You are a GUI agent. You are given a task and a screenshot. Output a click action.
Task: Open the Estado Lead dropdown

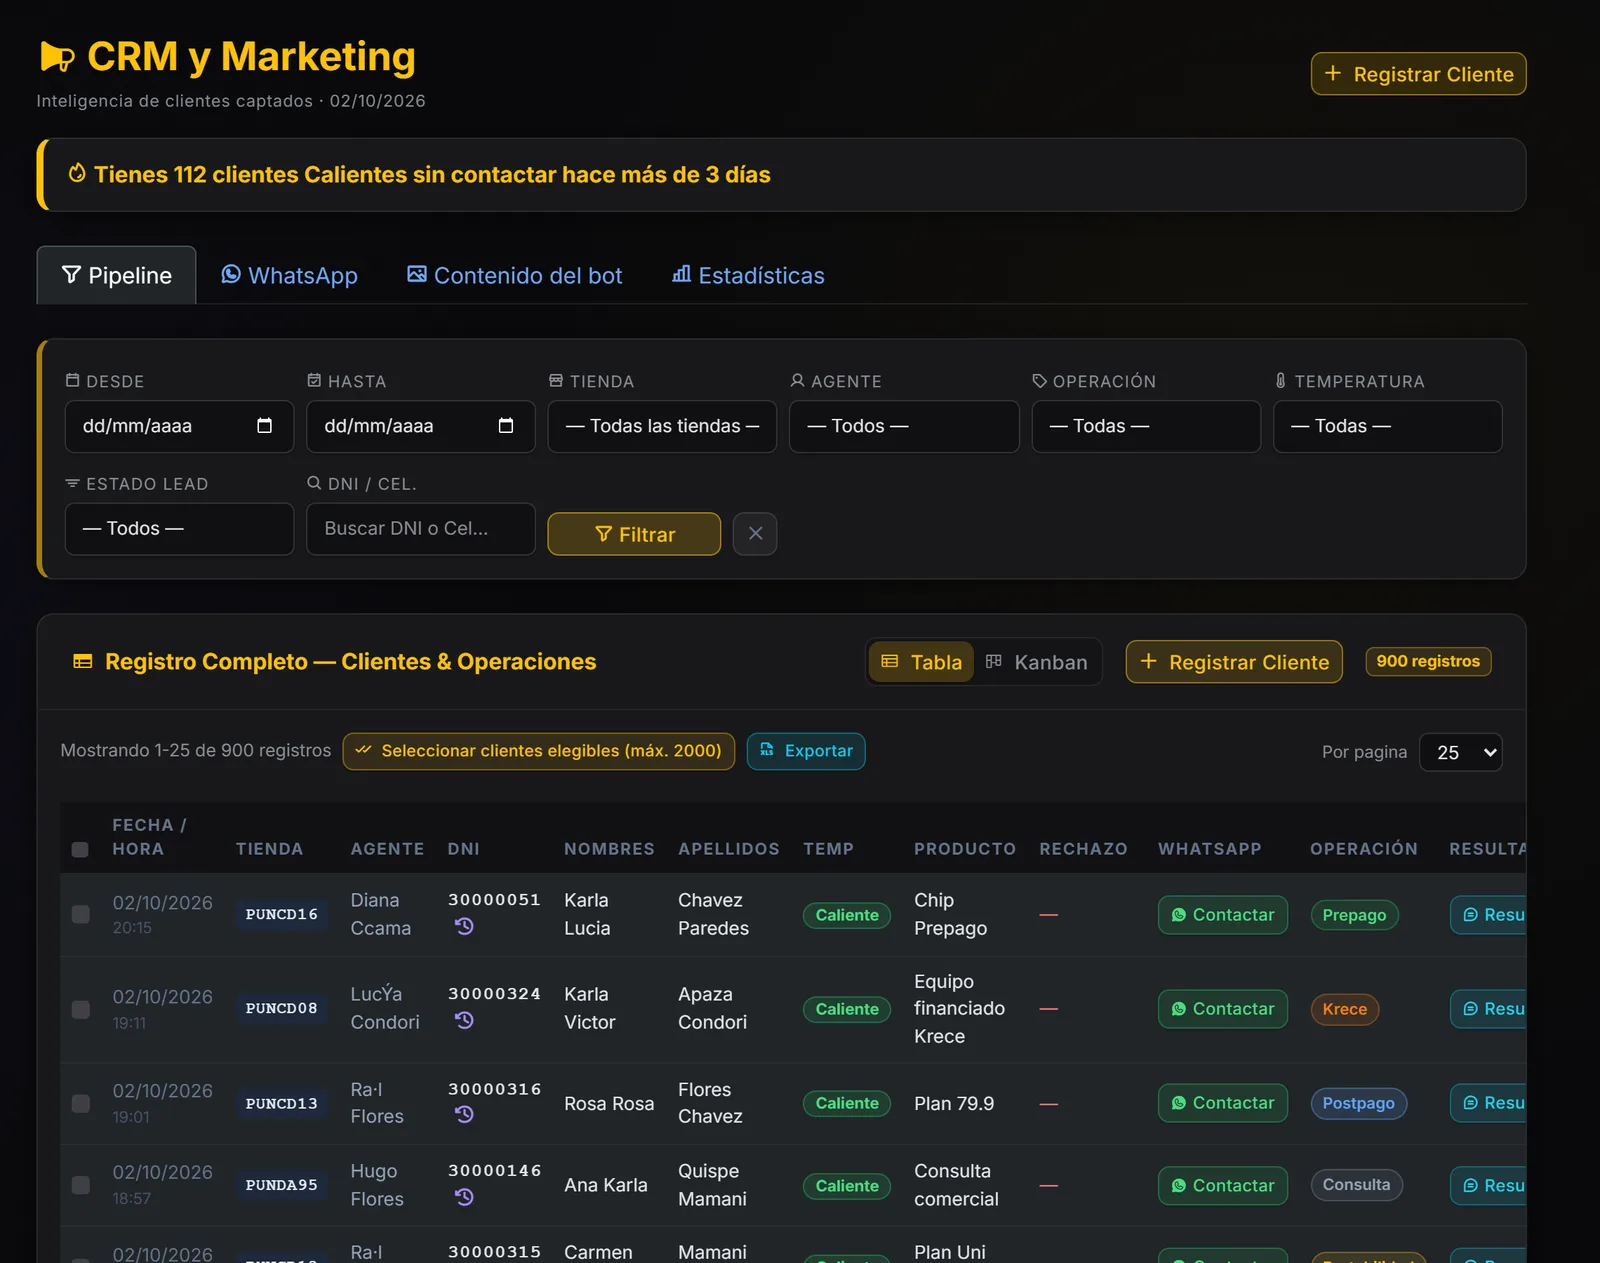[179, 529]
